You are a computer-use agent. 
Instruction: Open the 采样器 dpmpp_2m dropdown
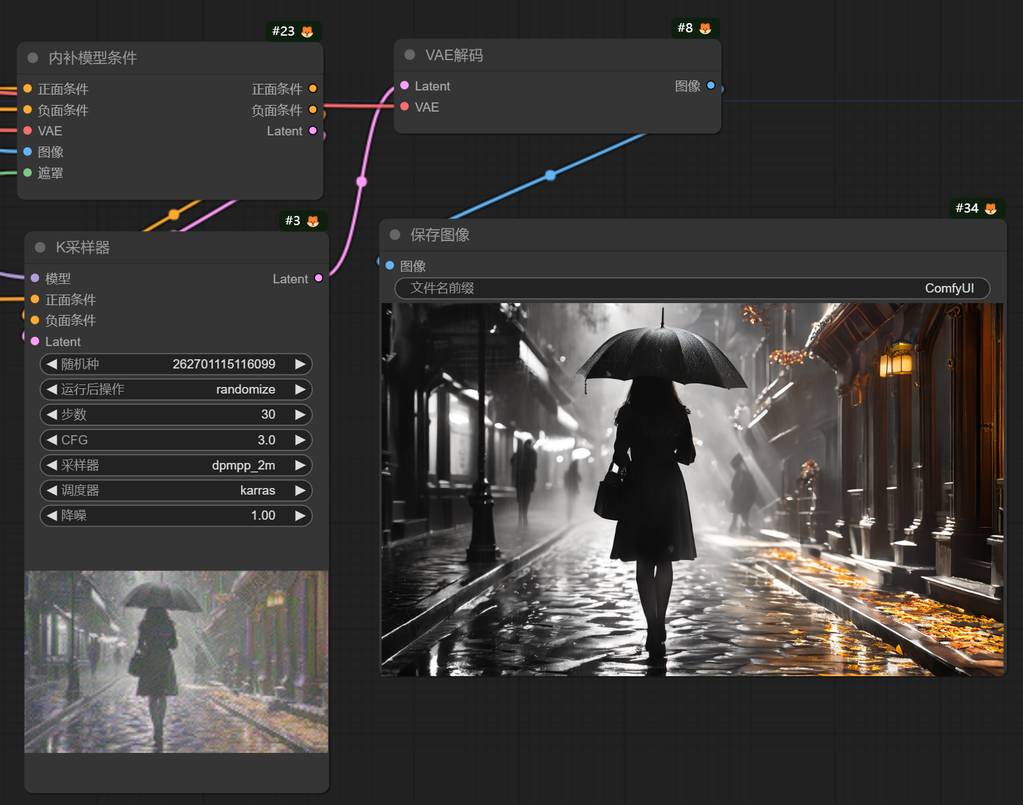175,465
